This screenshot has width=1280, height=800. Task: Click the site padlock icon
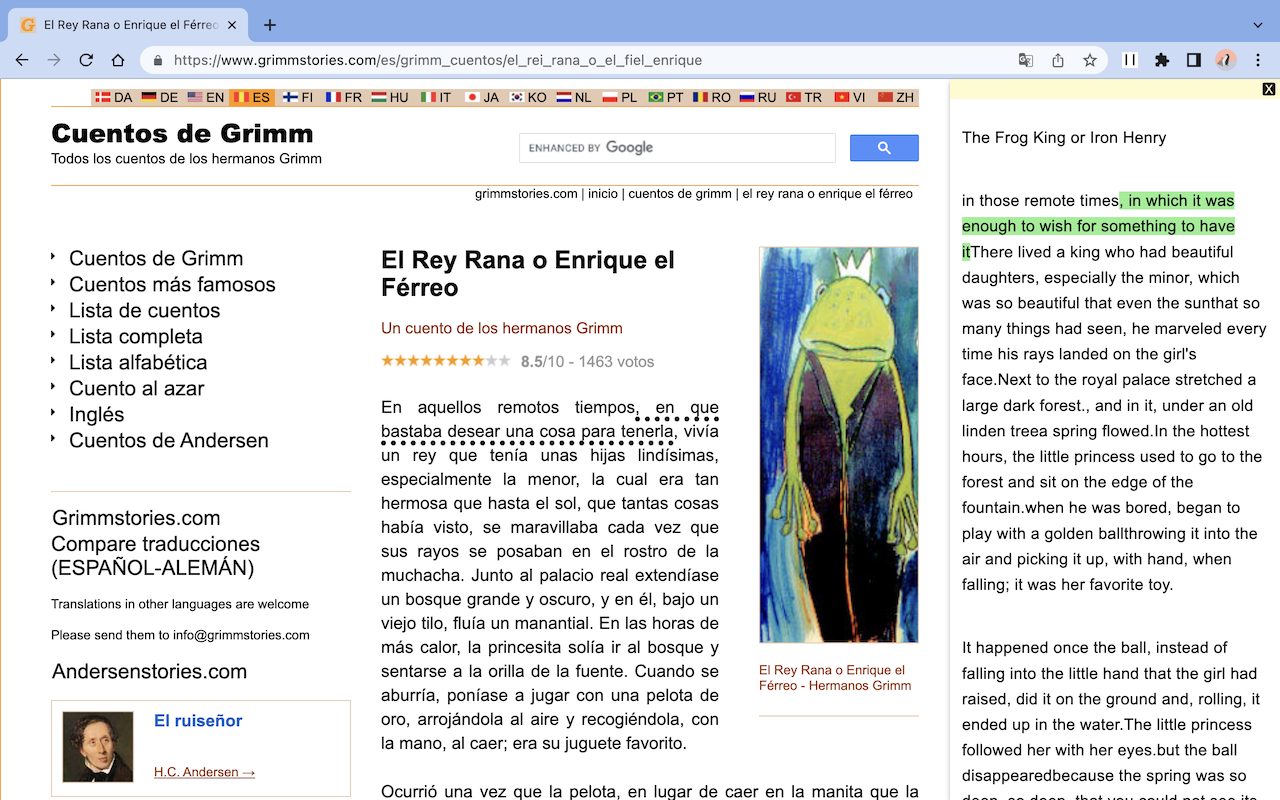click(x=158, y=60)
